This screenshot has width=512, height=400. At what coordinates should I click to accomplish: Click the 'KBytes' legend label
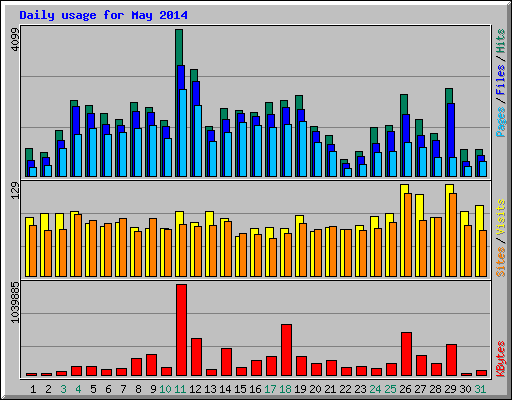tap(501, 359)
